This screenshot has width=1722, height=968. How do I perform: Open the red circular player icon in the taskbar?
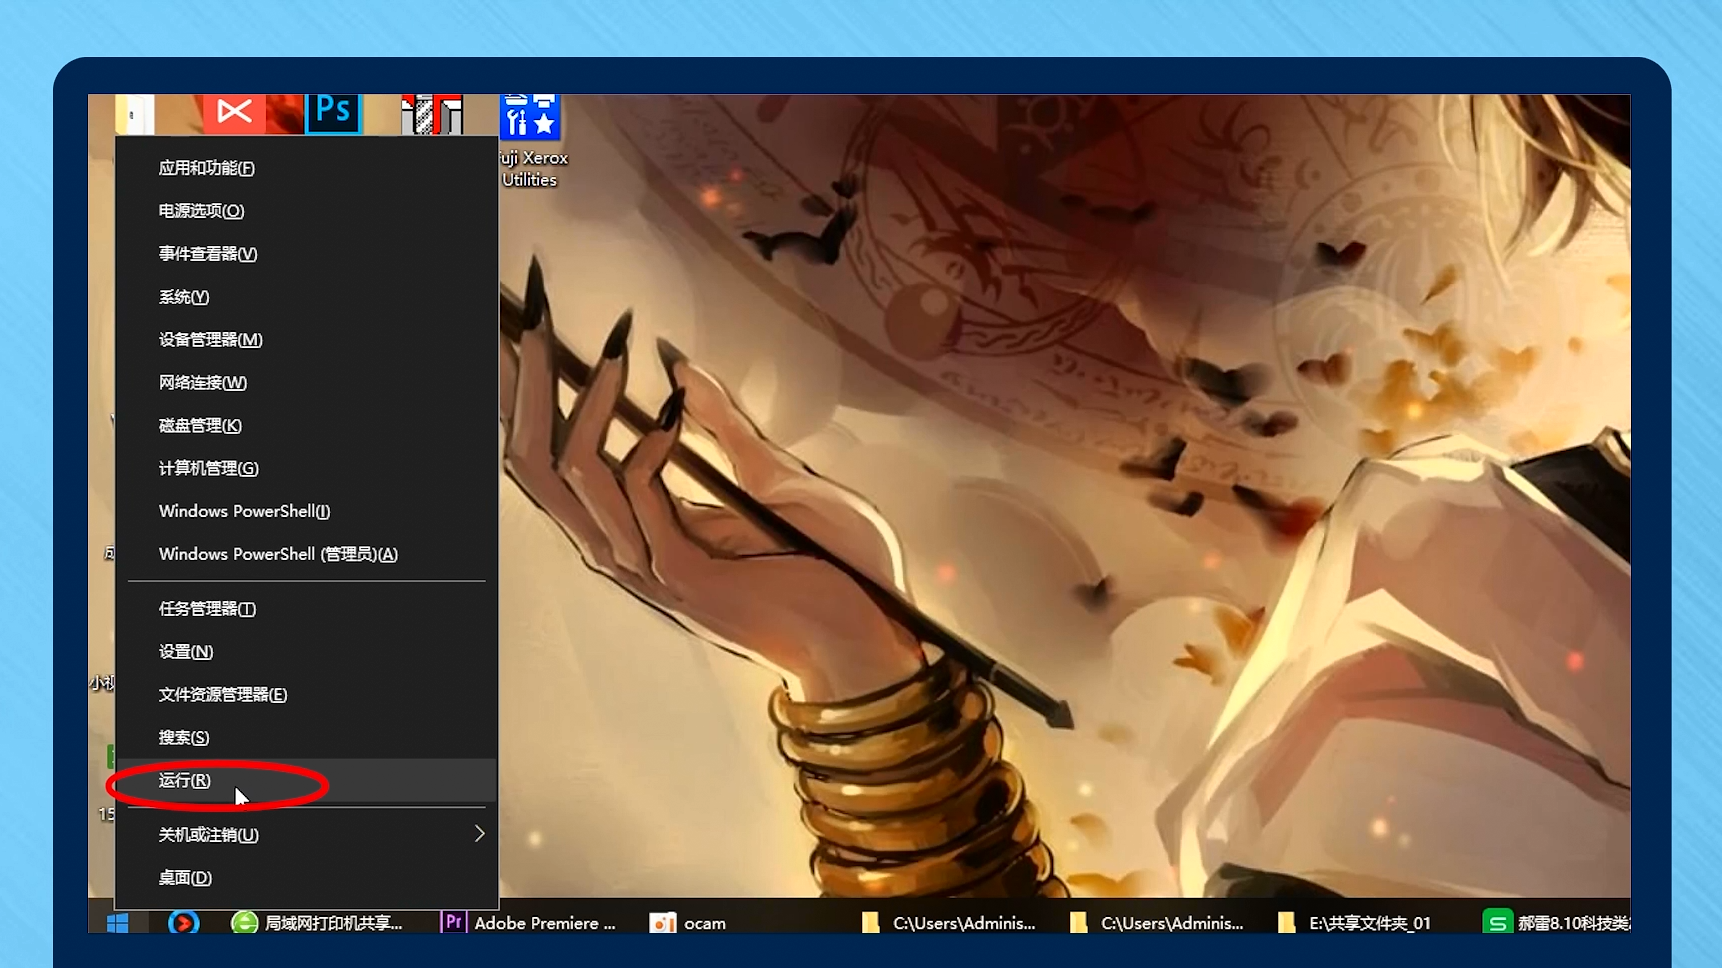pos(183,923)
